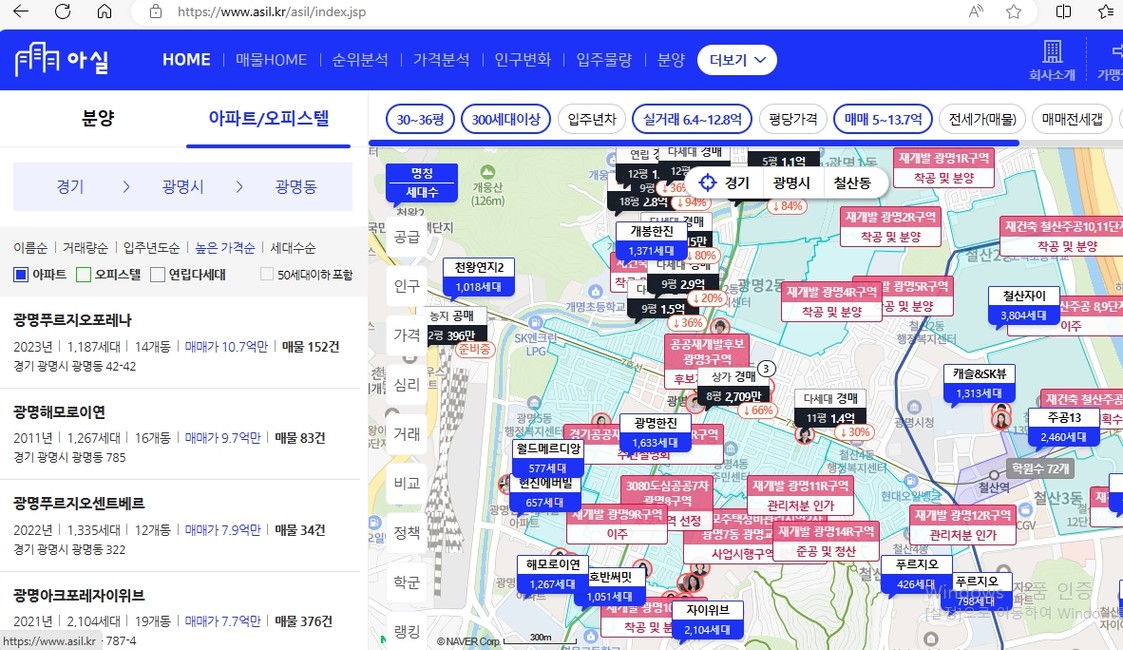The image size is (1123, 650).
Task: Toggle 30~36평 filter pill
Action: point(420,120)
